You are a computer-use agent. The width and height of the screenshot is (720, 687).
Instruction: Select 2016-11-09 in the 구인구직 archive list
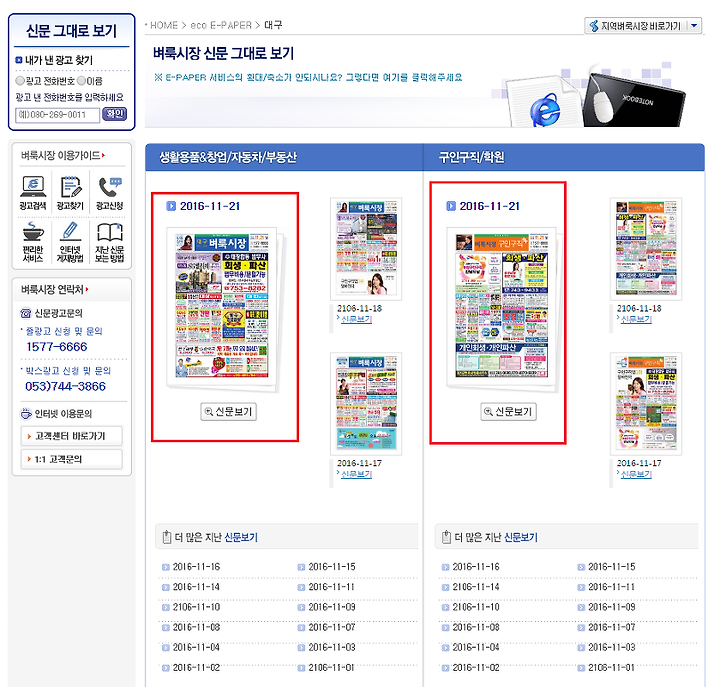[x=612, y=607]
